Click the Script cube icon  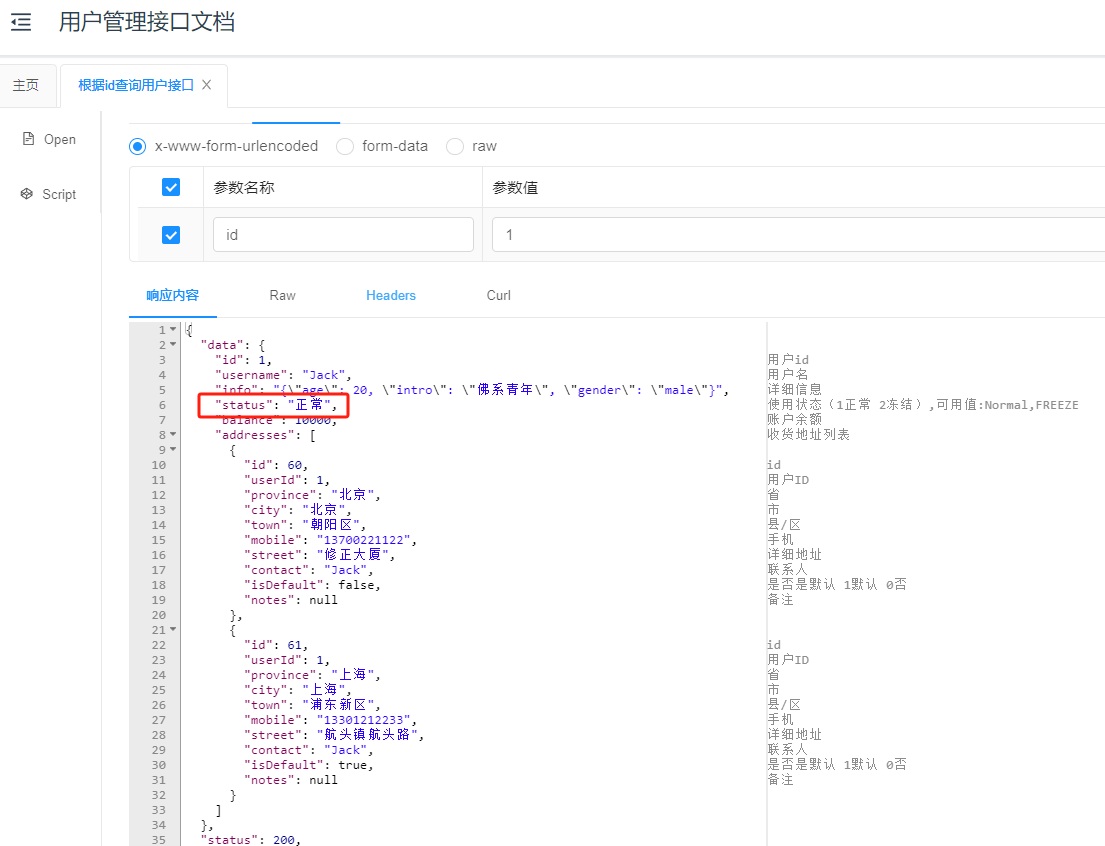click(27, 194)
